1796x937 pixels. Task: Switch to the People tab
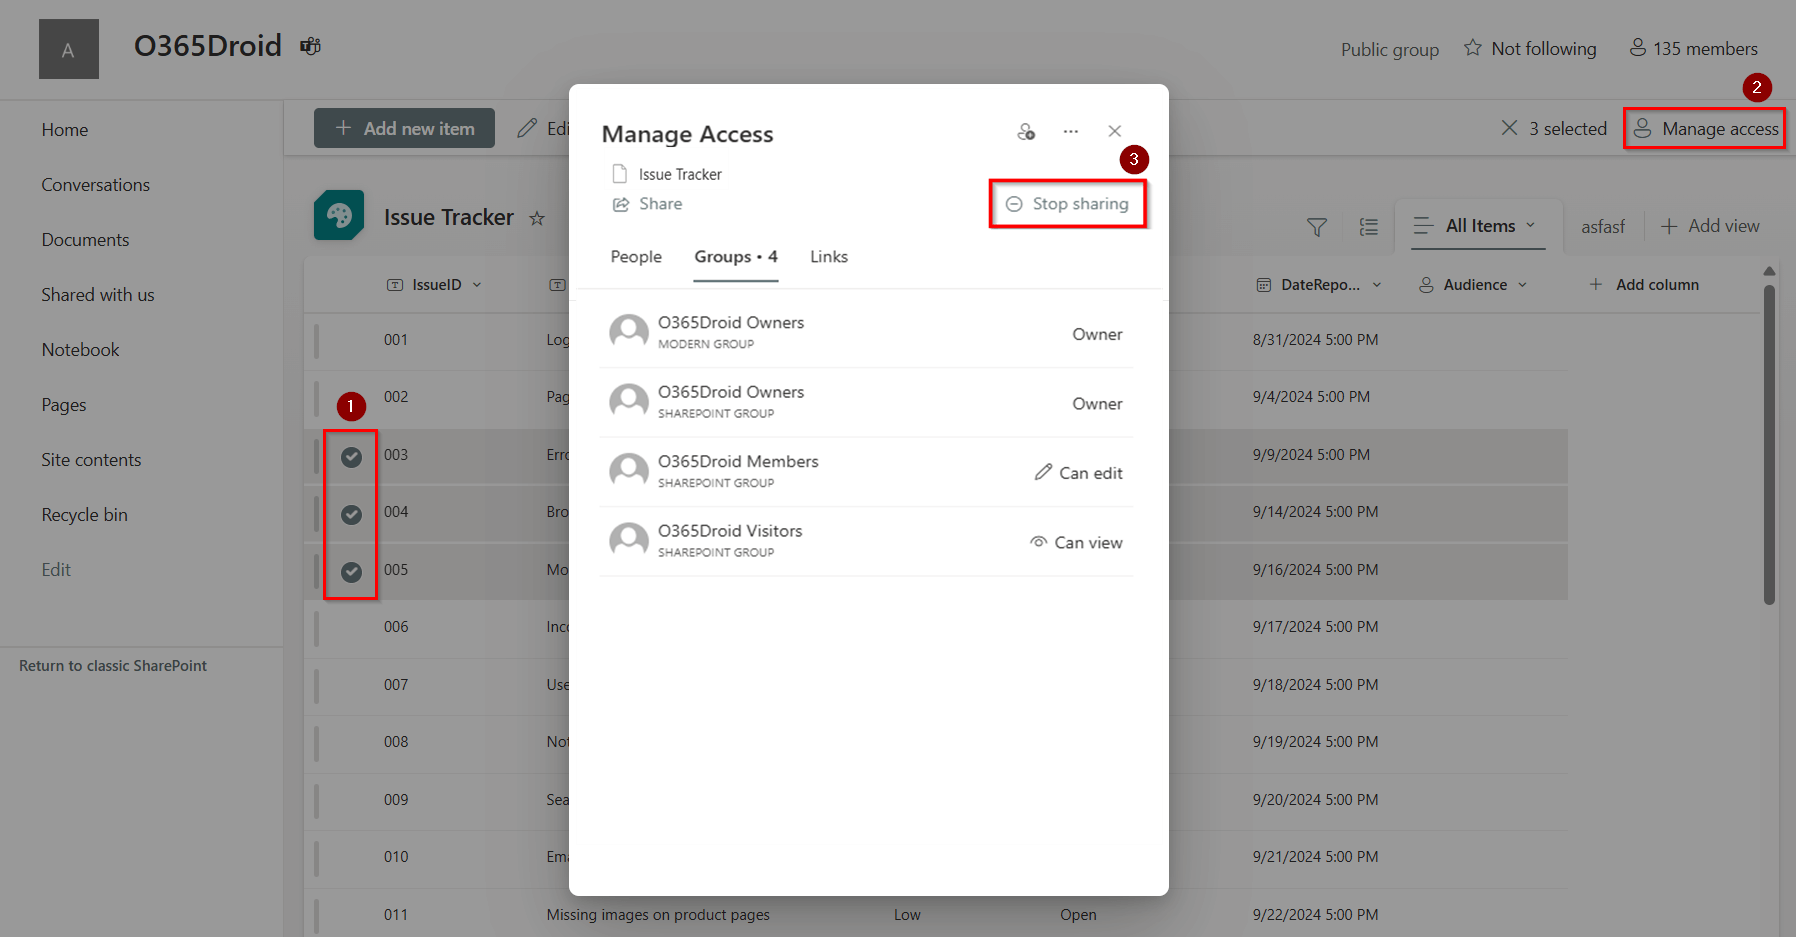tap(635, 257)
